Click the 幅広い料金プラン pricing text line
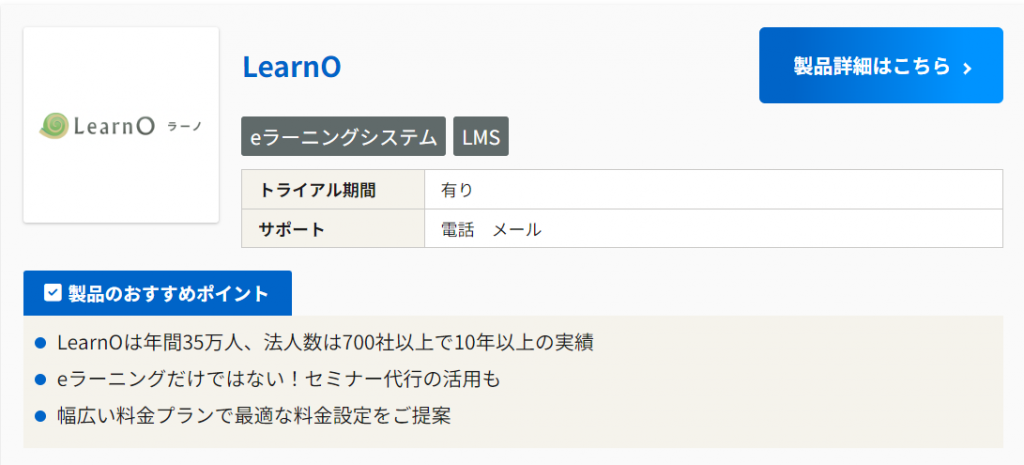1024x465 pixels. pos(255,415)
